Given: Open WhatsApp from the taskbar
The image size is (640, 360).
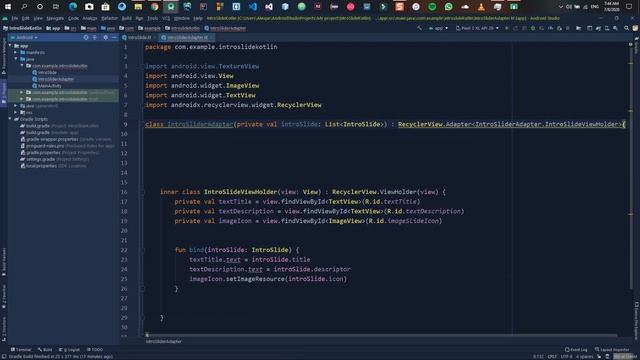Looking at the screenshot, I should coord(449,7).
